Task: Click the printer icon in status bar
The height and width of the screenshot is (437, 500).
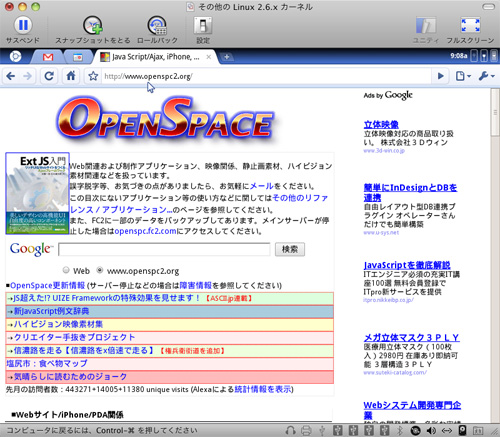Action: tap(306, 430)
